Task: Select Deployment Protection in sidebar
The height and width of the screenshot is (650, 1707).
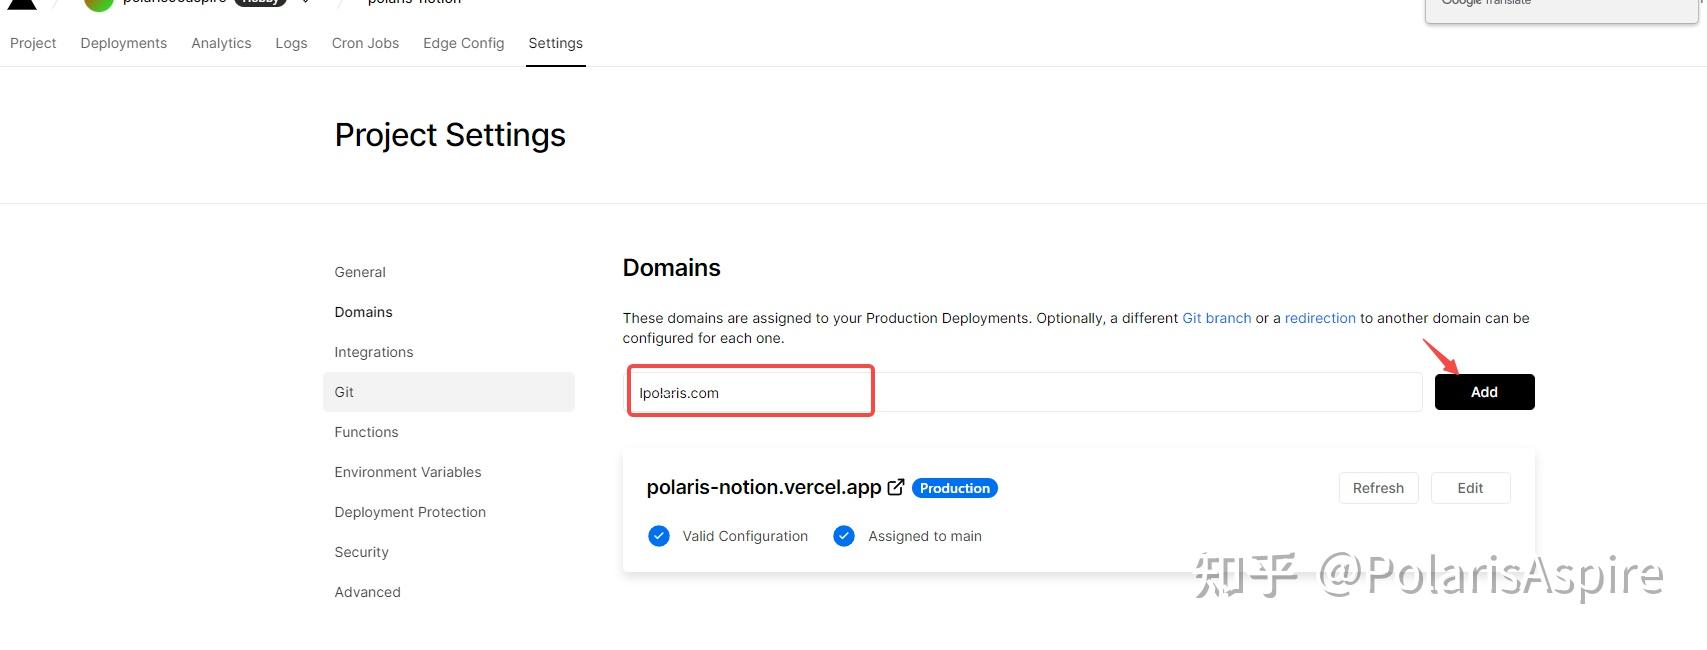Action: coord(410,512)
